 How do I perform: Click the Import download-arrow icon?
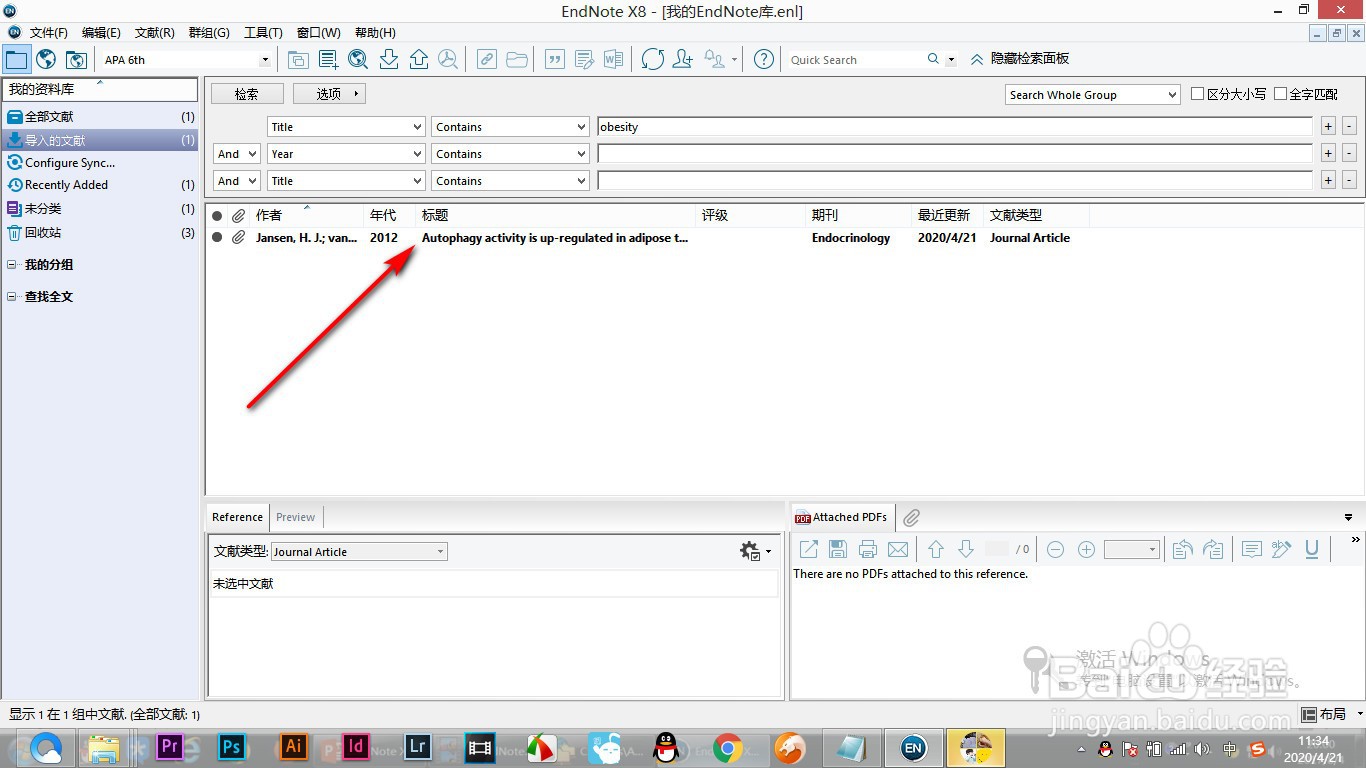tap(389, 59)
